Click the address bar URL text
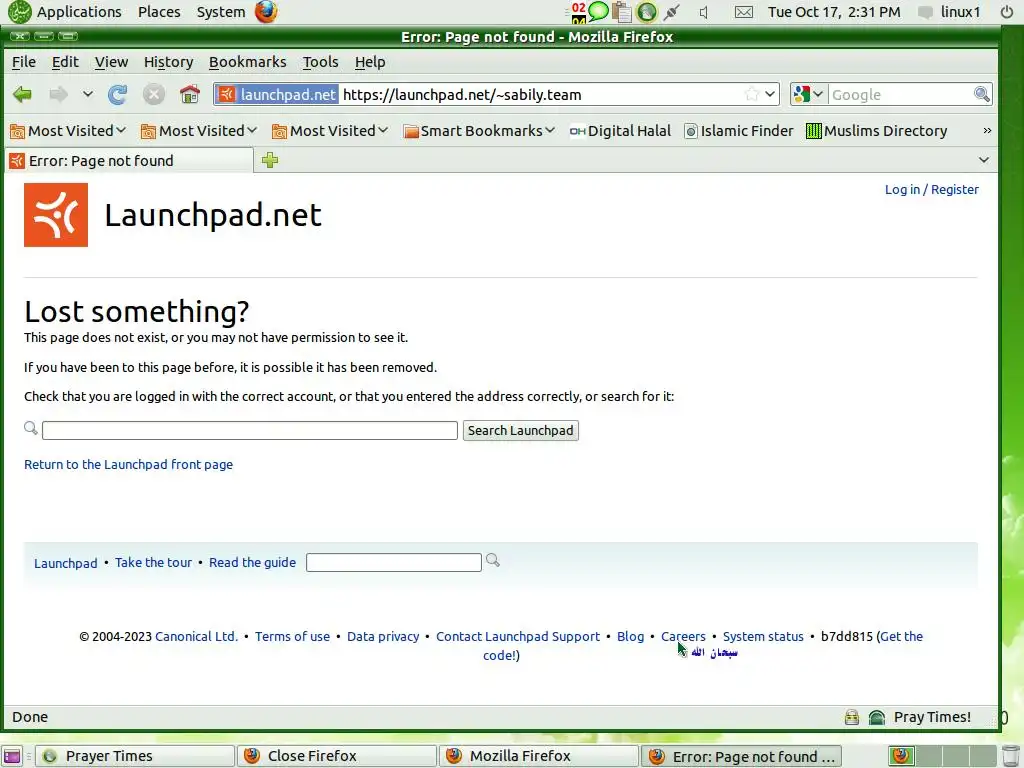 pos(462,95)
